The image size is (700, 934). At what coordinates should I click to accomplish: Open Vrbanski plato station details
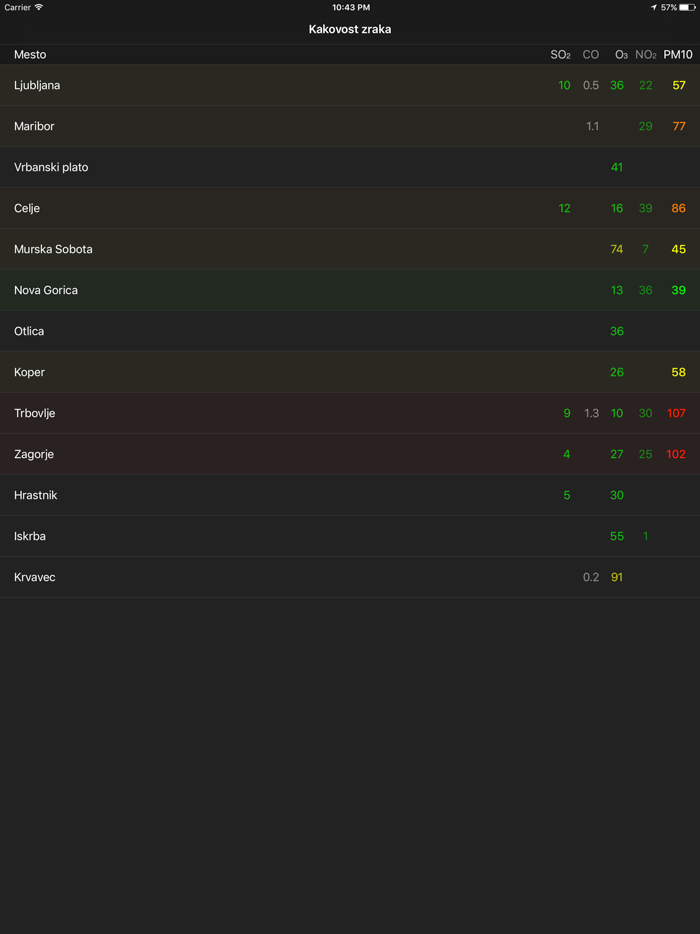coord(350,168)
